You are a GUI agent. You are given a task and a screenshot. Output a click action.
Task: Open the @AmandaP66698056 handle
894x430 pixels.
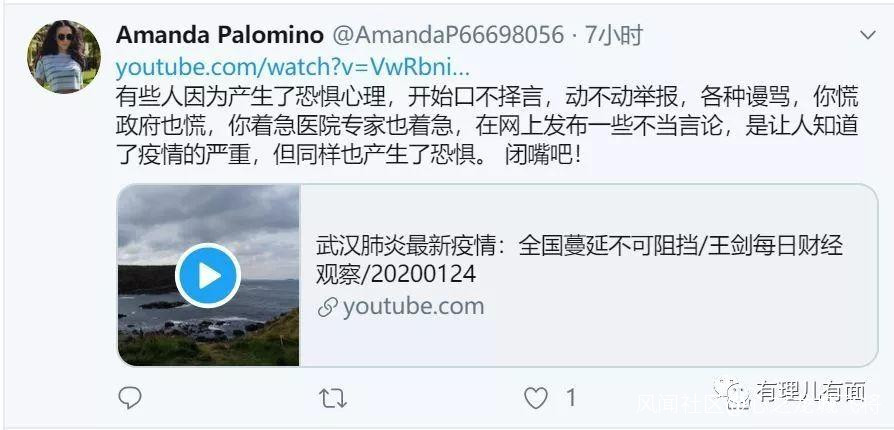[x=448, y=35]
